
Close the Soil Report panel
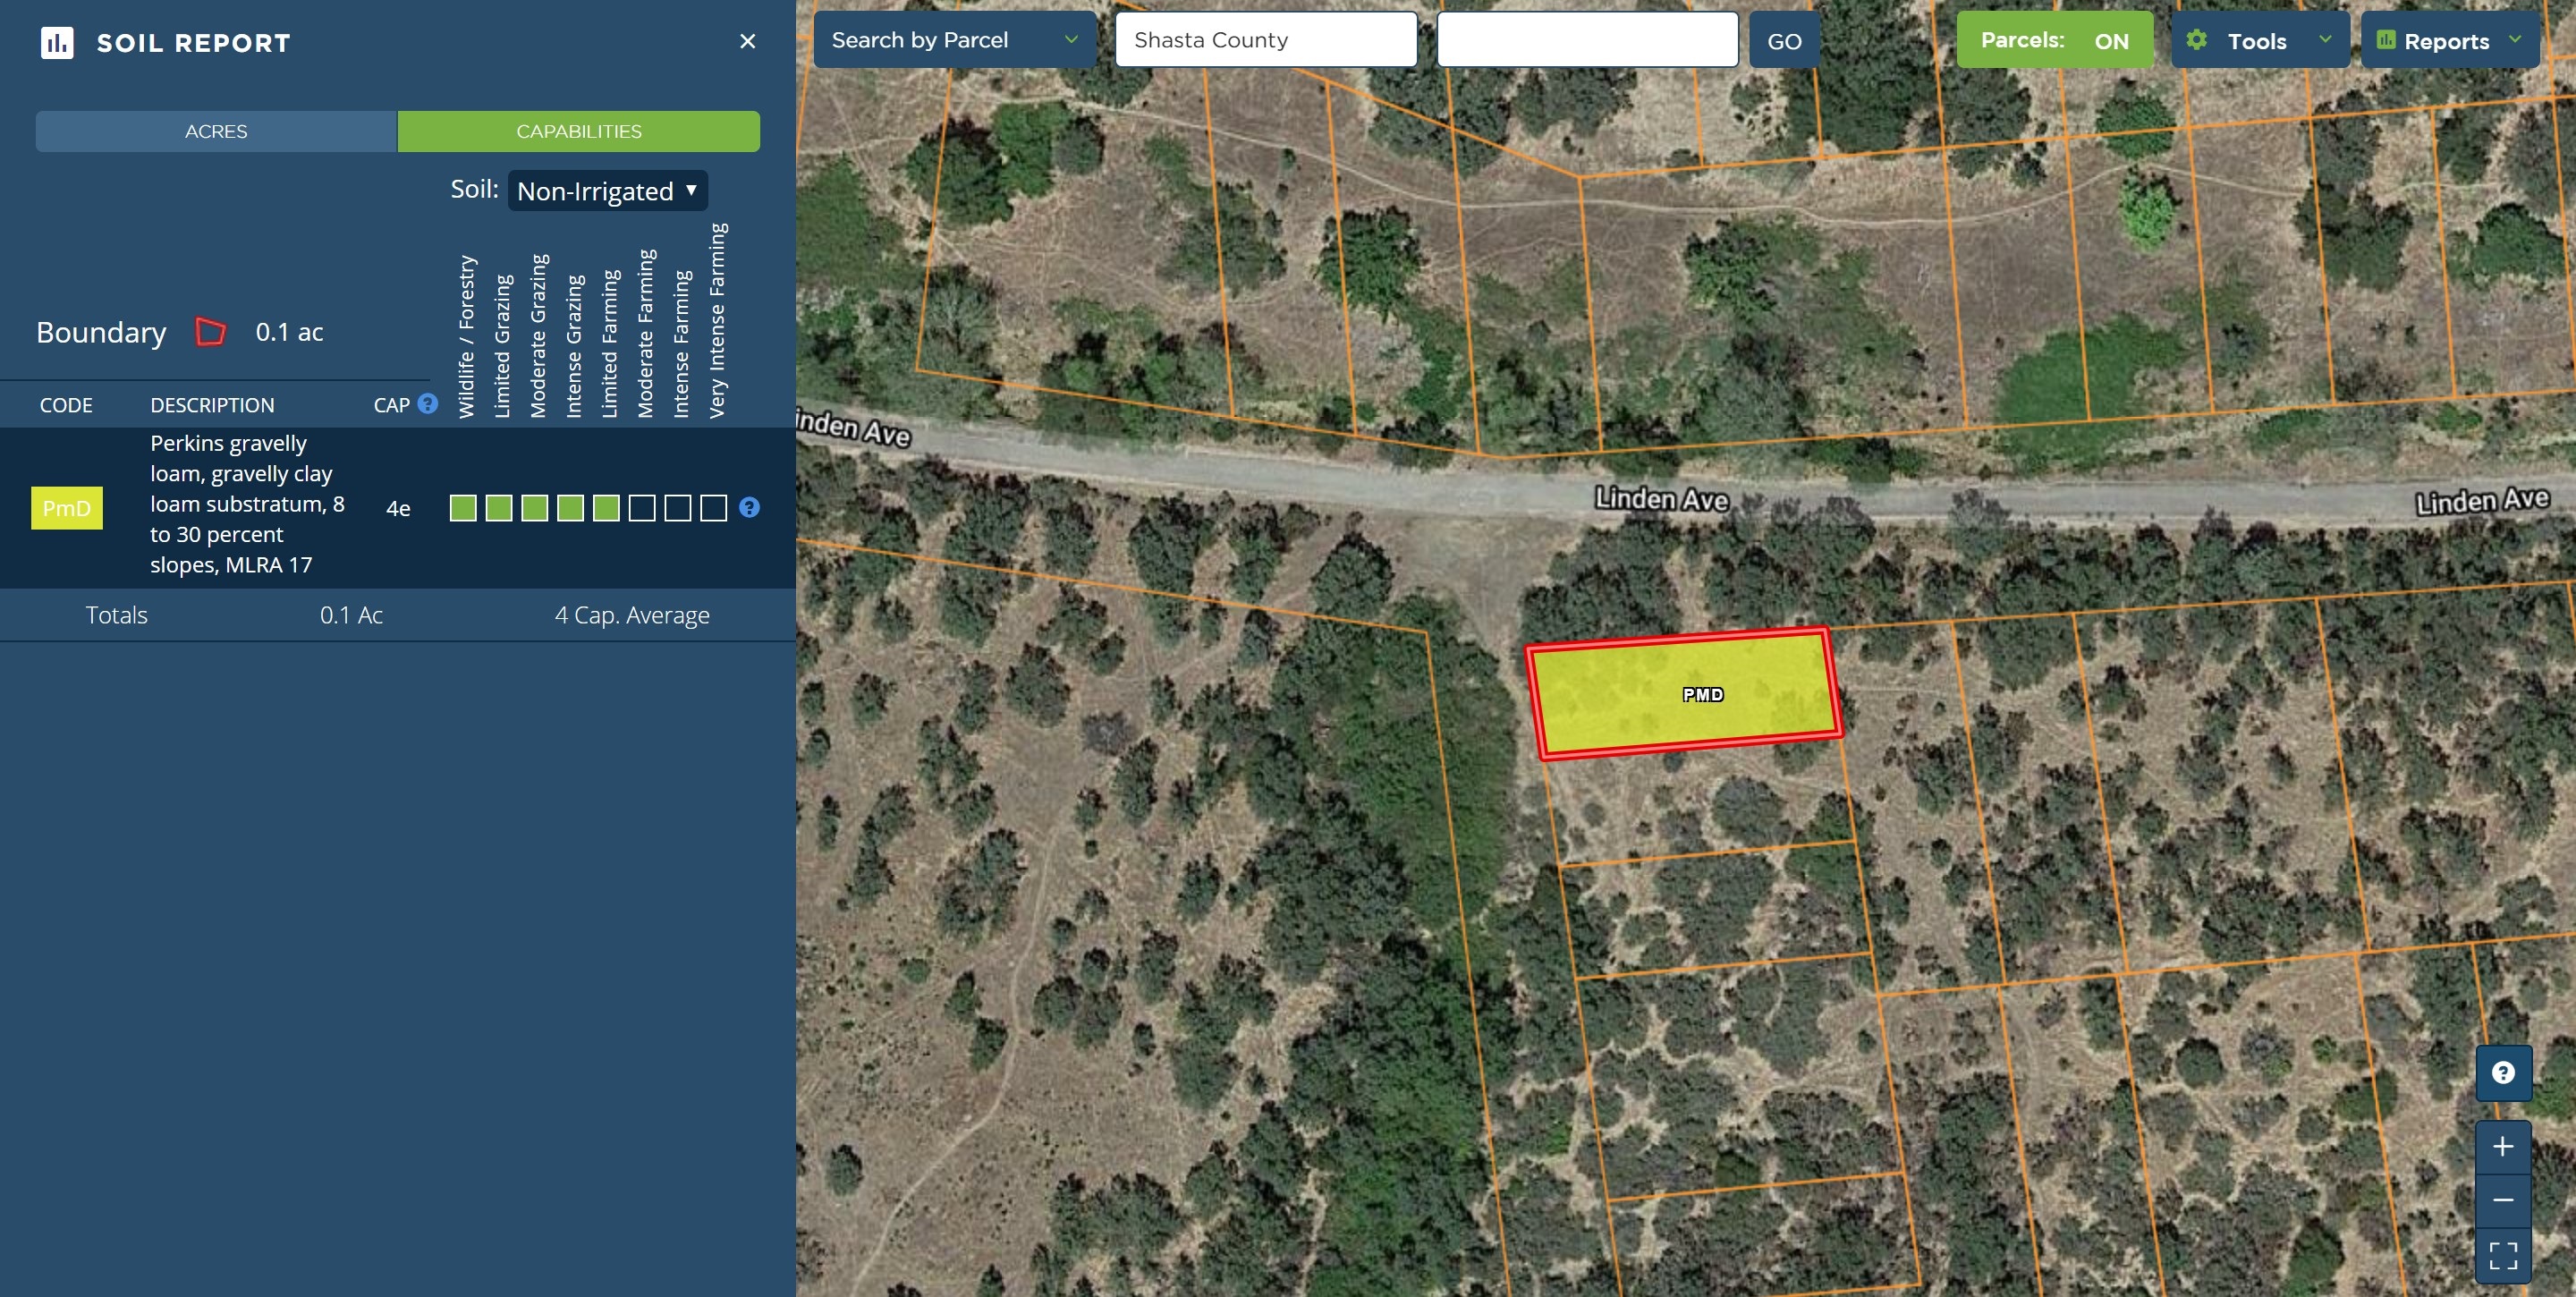point(747,41)
